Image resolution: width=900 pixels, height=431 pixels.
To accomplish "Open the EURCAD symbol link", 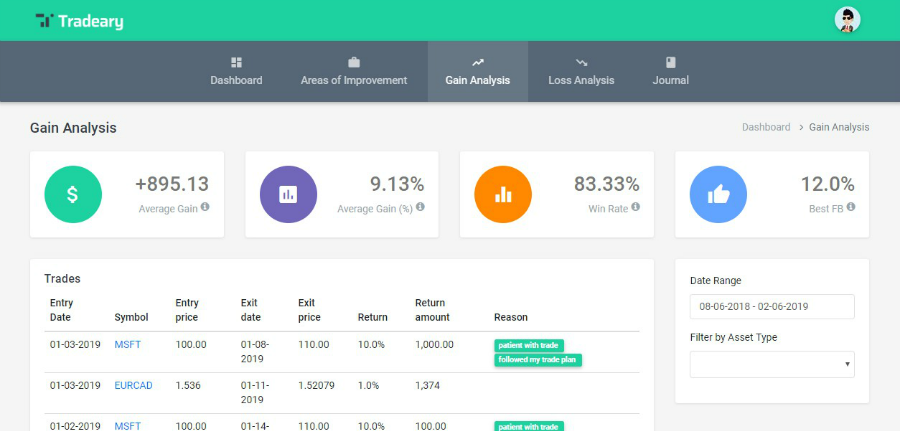I will click(133, 386).
